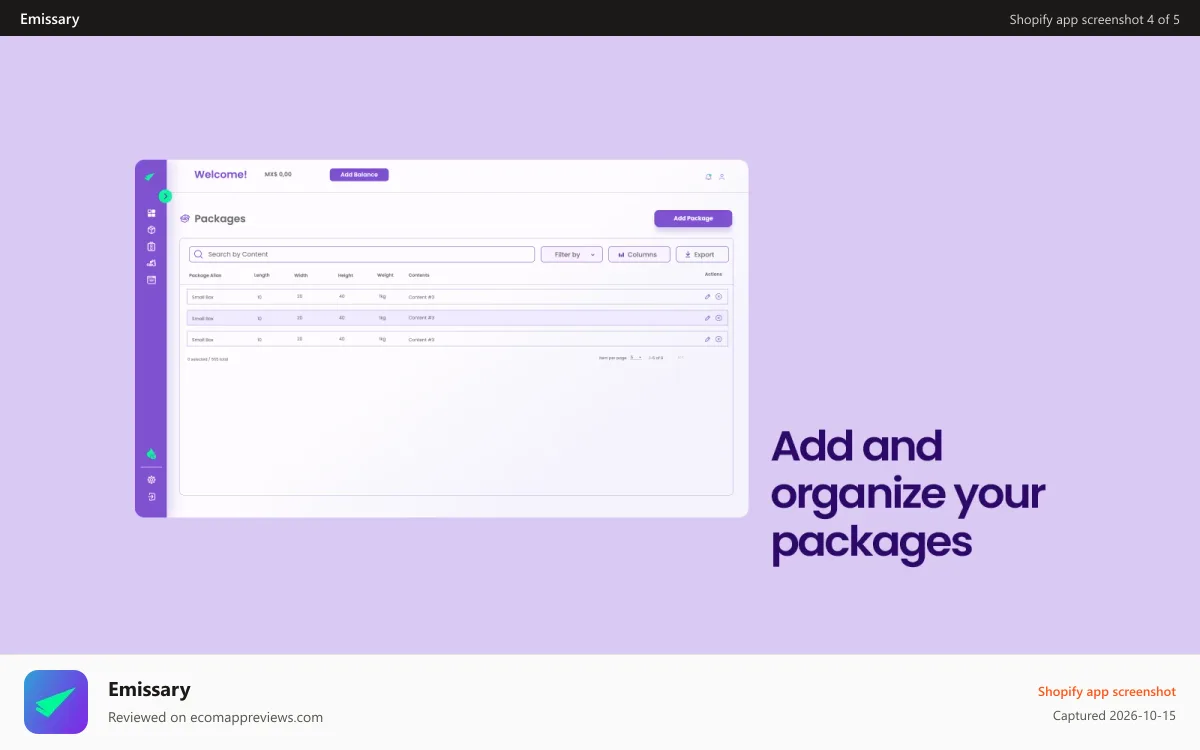Image resolution: width=1200 pixels, height=750 pixels.
Task: Click the Length column header
Action: [262, 275]
